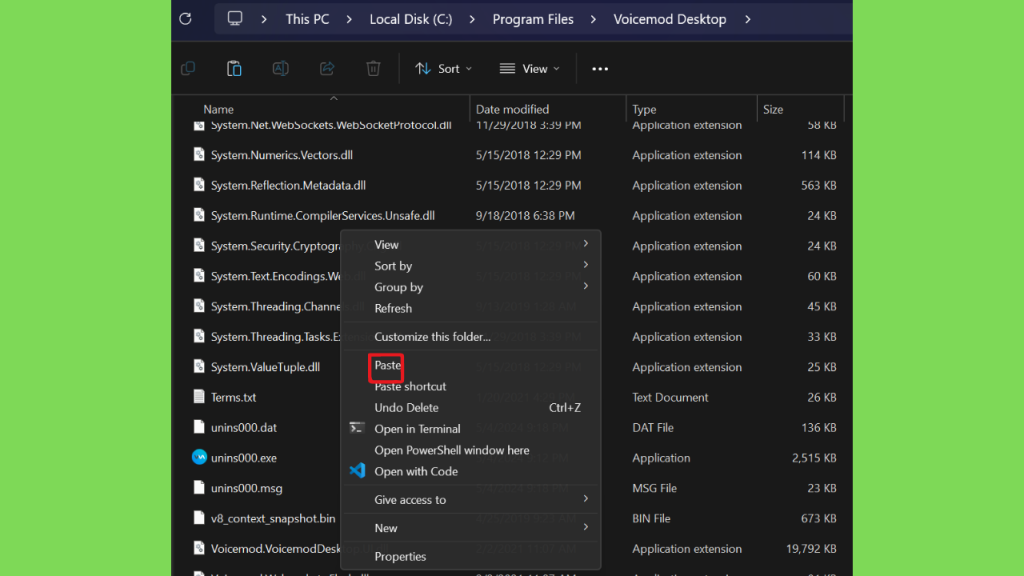Screen dimensions: 1024x576
Task: Sort files by Name column header
Action: (x=218, y=109)
